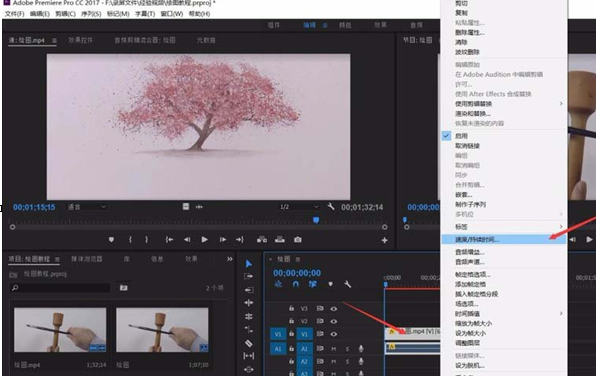
Task: Play the source monitor clip
Action: (x=204, y=240)
